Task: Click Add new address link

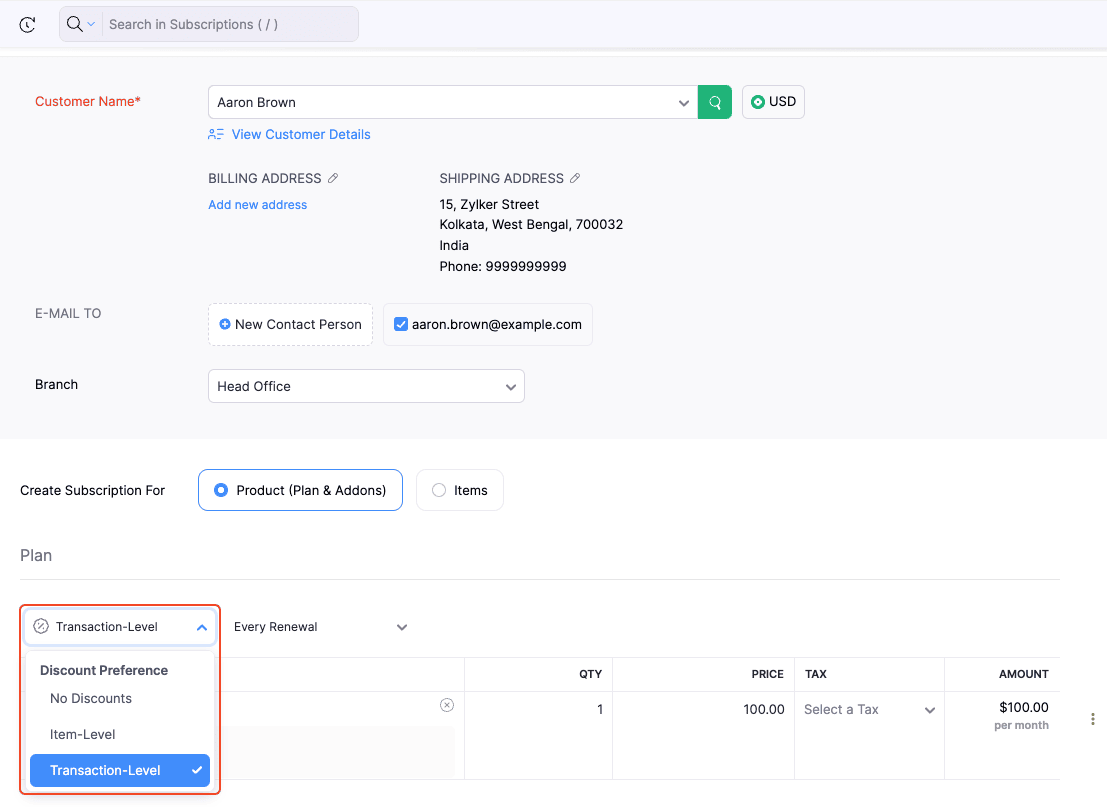Action: (x=258, y=205)
